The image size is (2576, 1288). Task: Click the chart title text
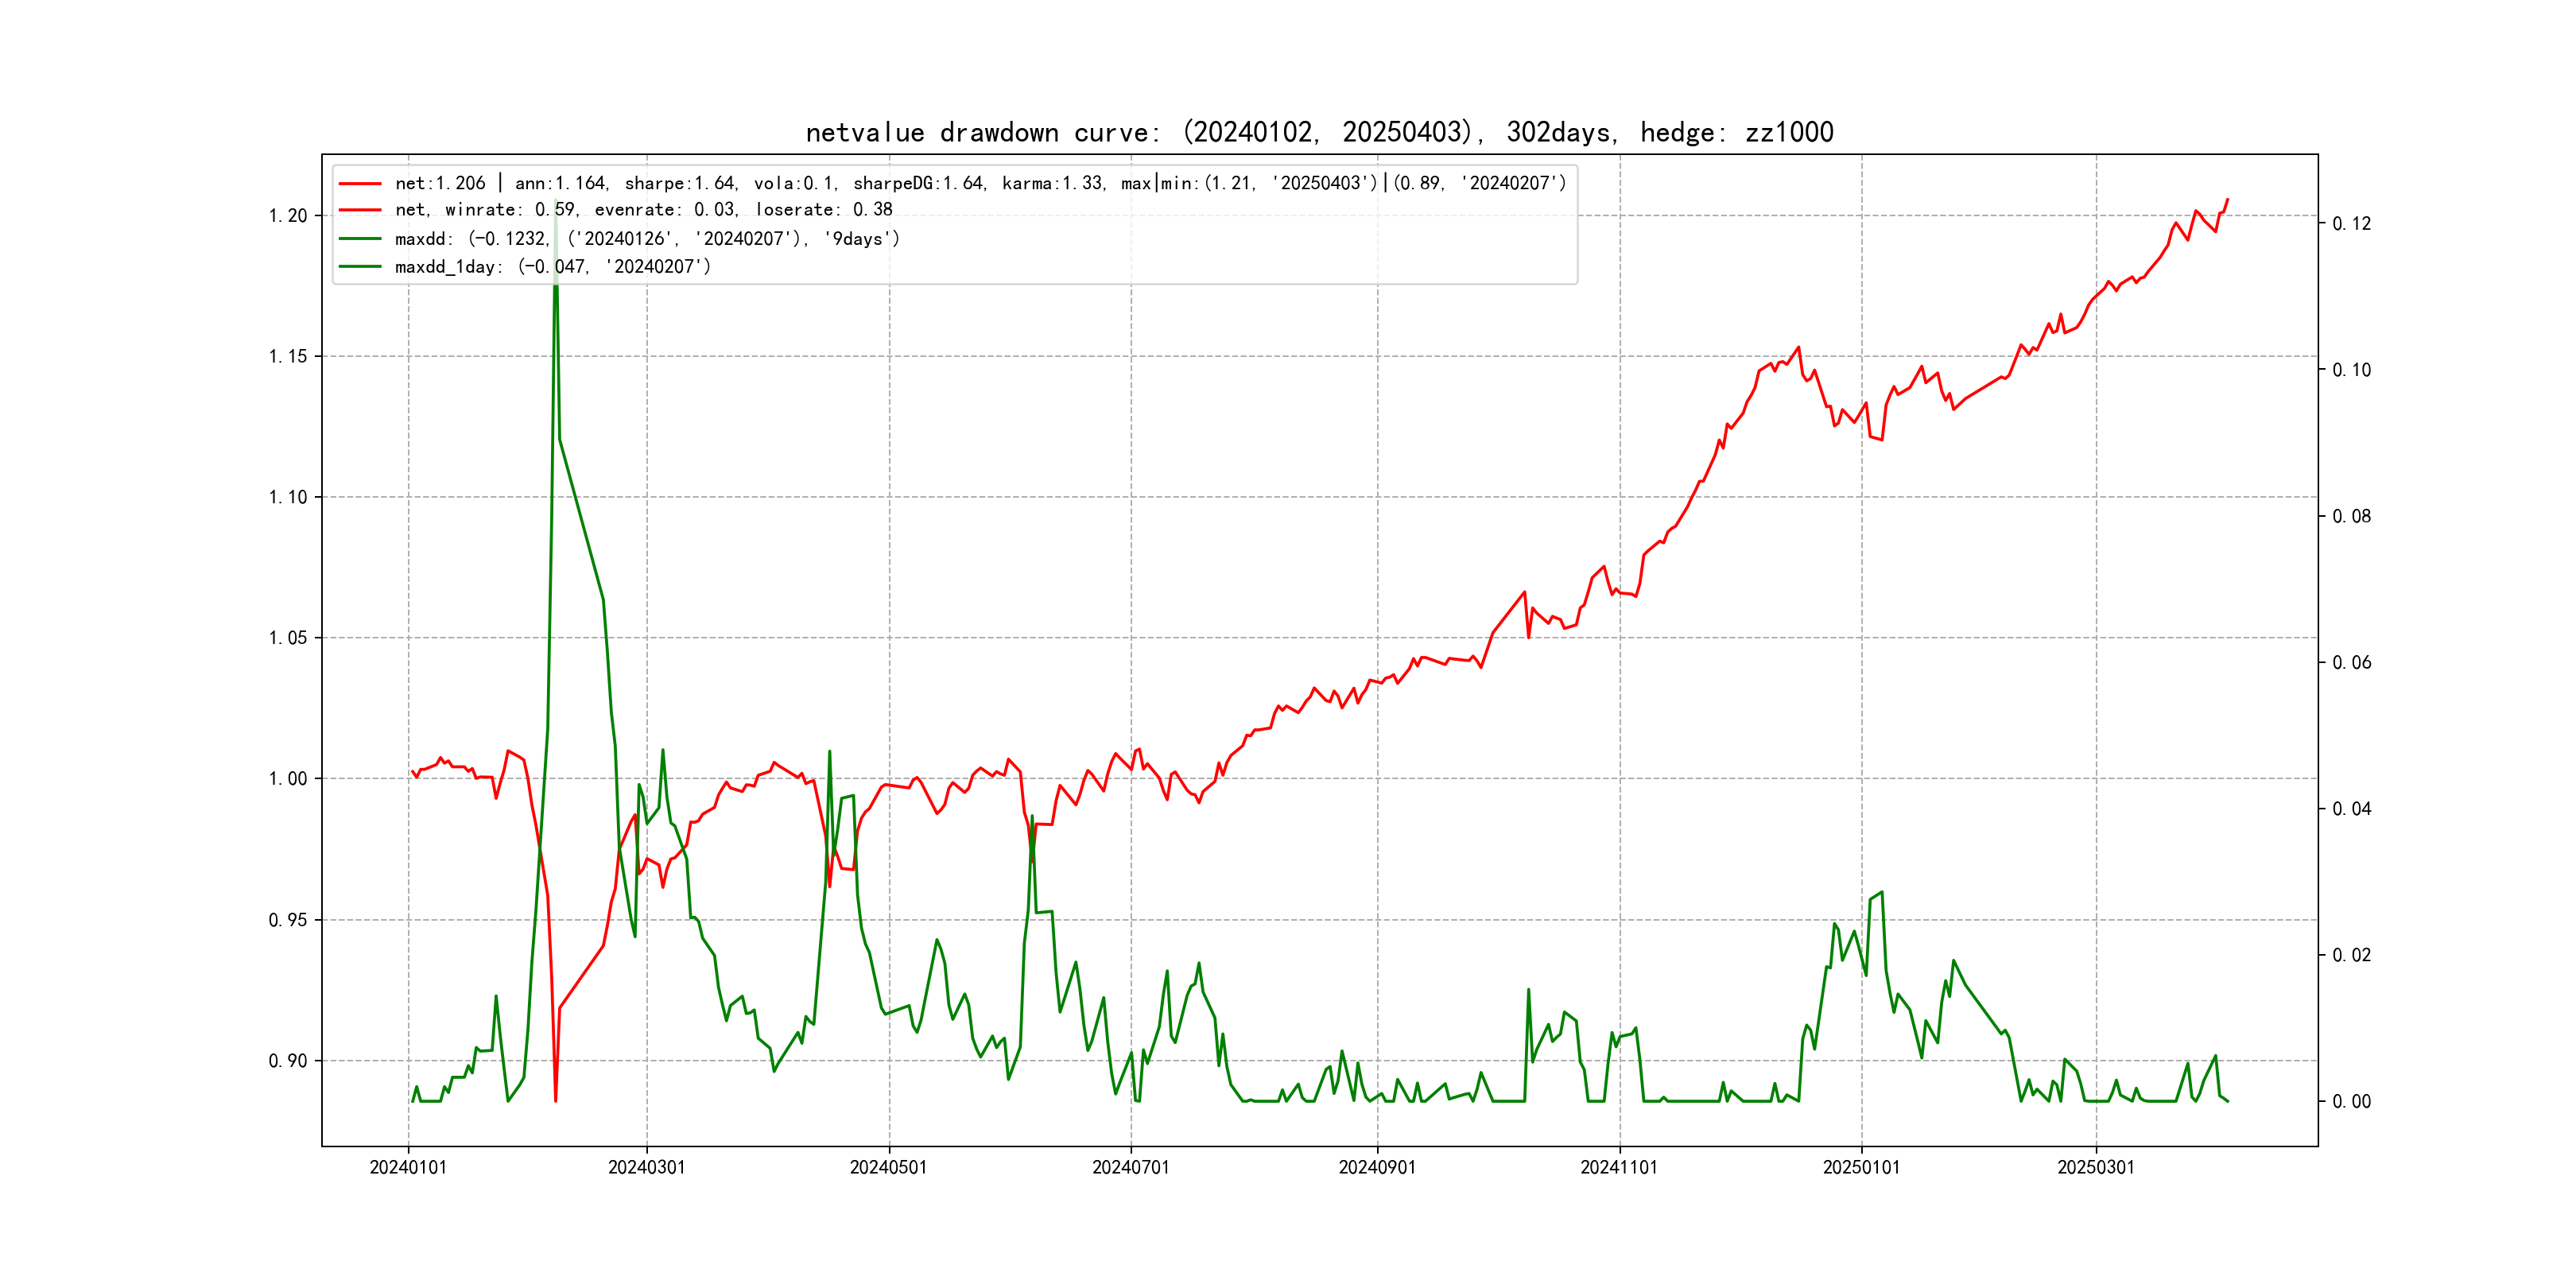[x=1319, y=132]
